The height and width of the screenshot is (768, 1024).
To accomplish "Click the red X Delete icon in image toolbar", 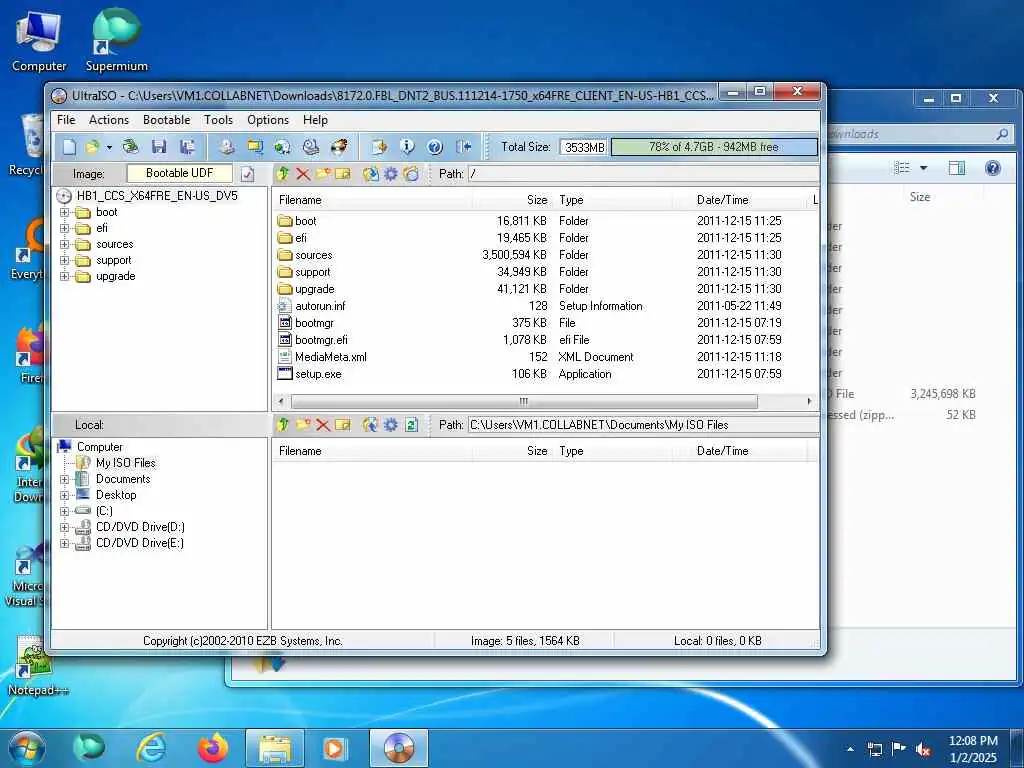I will tap(303, 174).
